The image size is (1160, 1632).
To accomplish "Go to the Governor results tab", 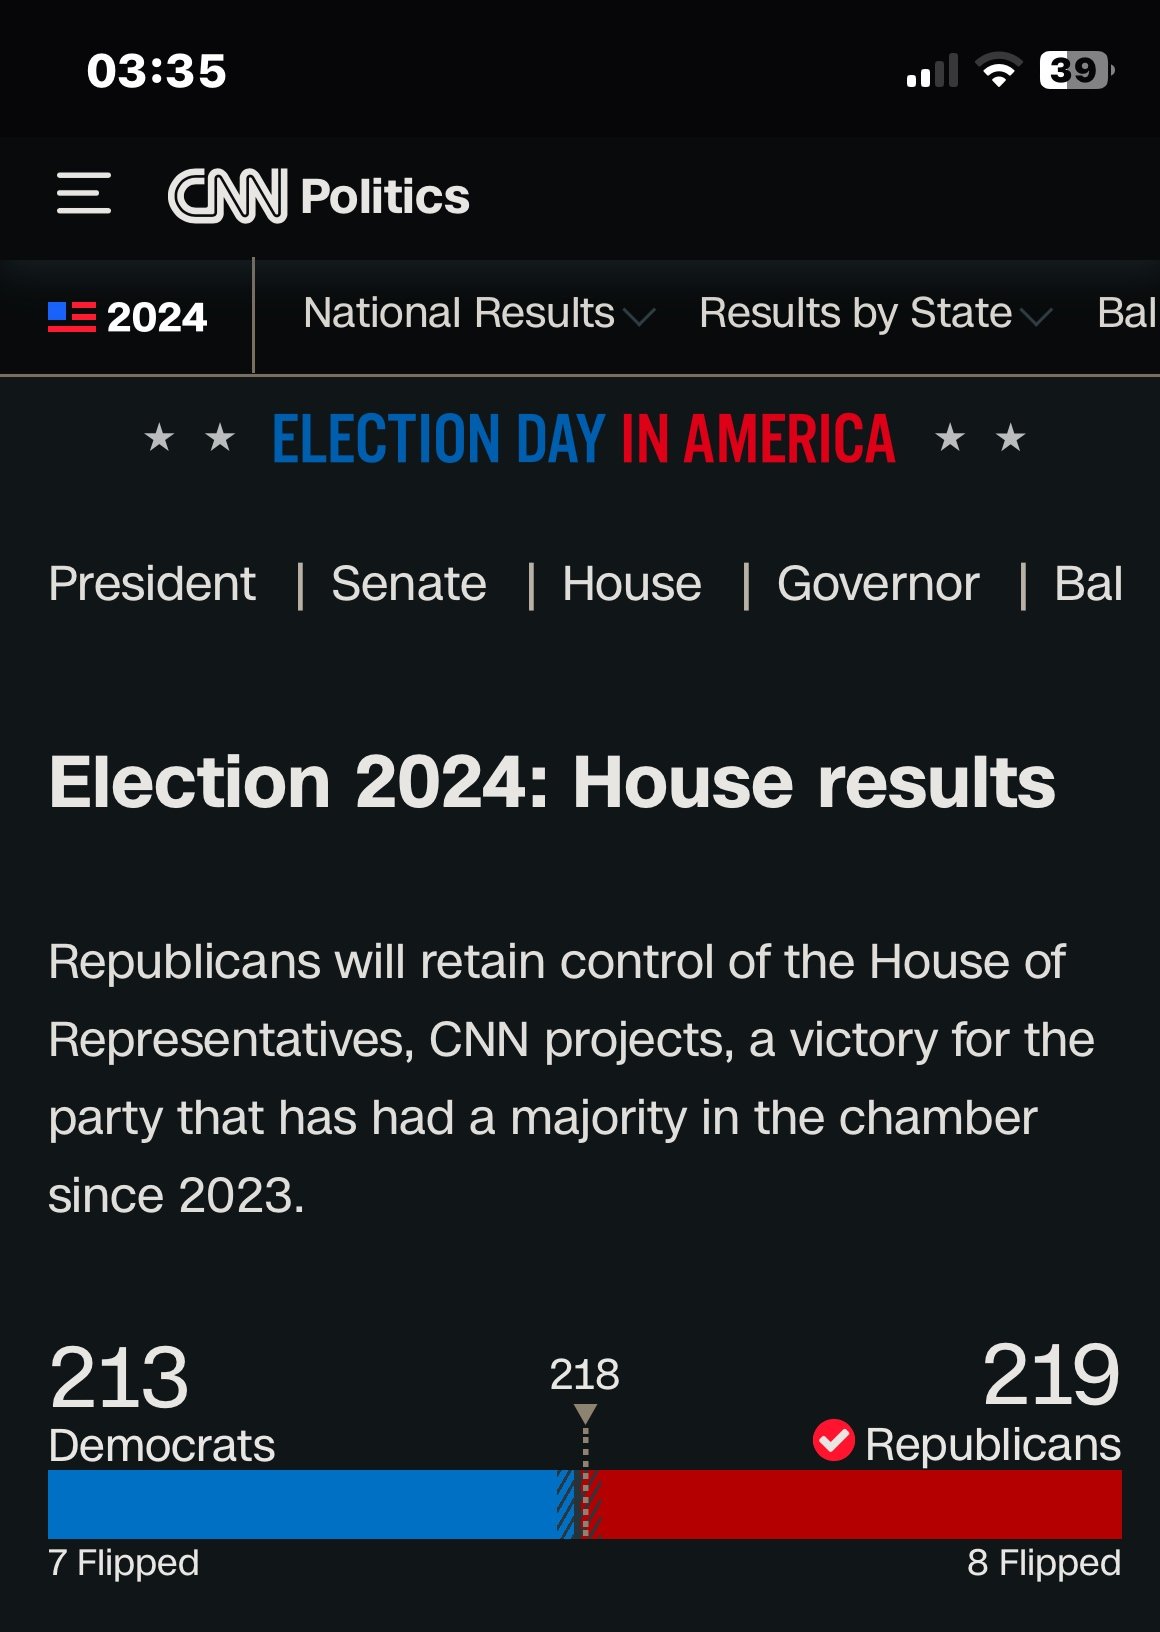I will pyautogui.click(x=878, y=584).
